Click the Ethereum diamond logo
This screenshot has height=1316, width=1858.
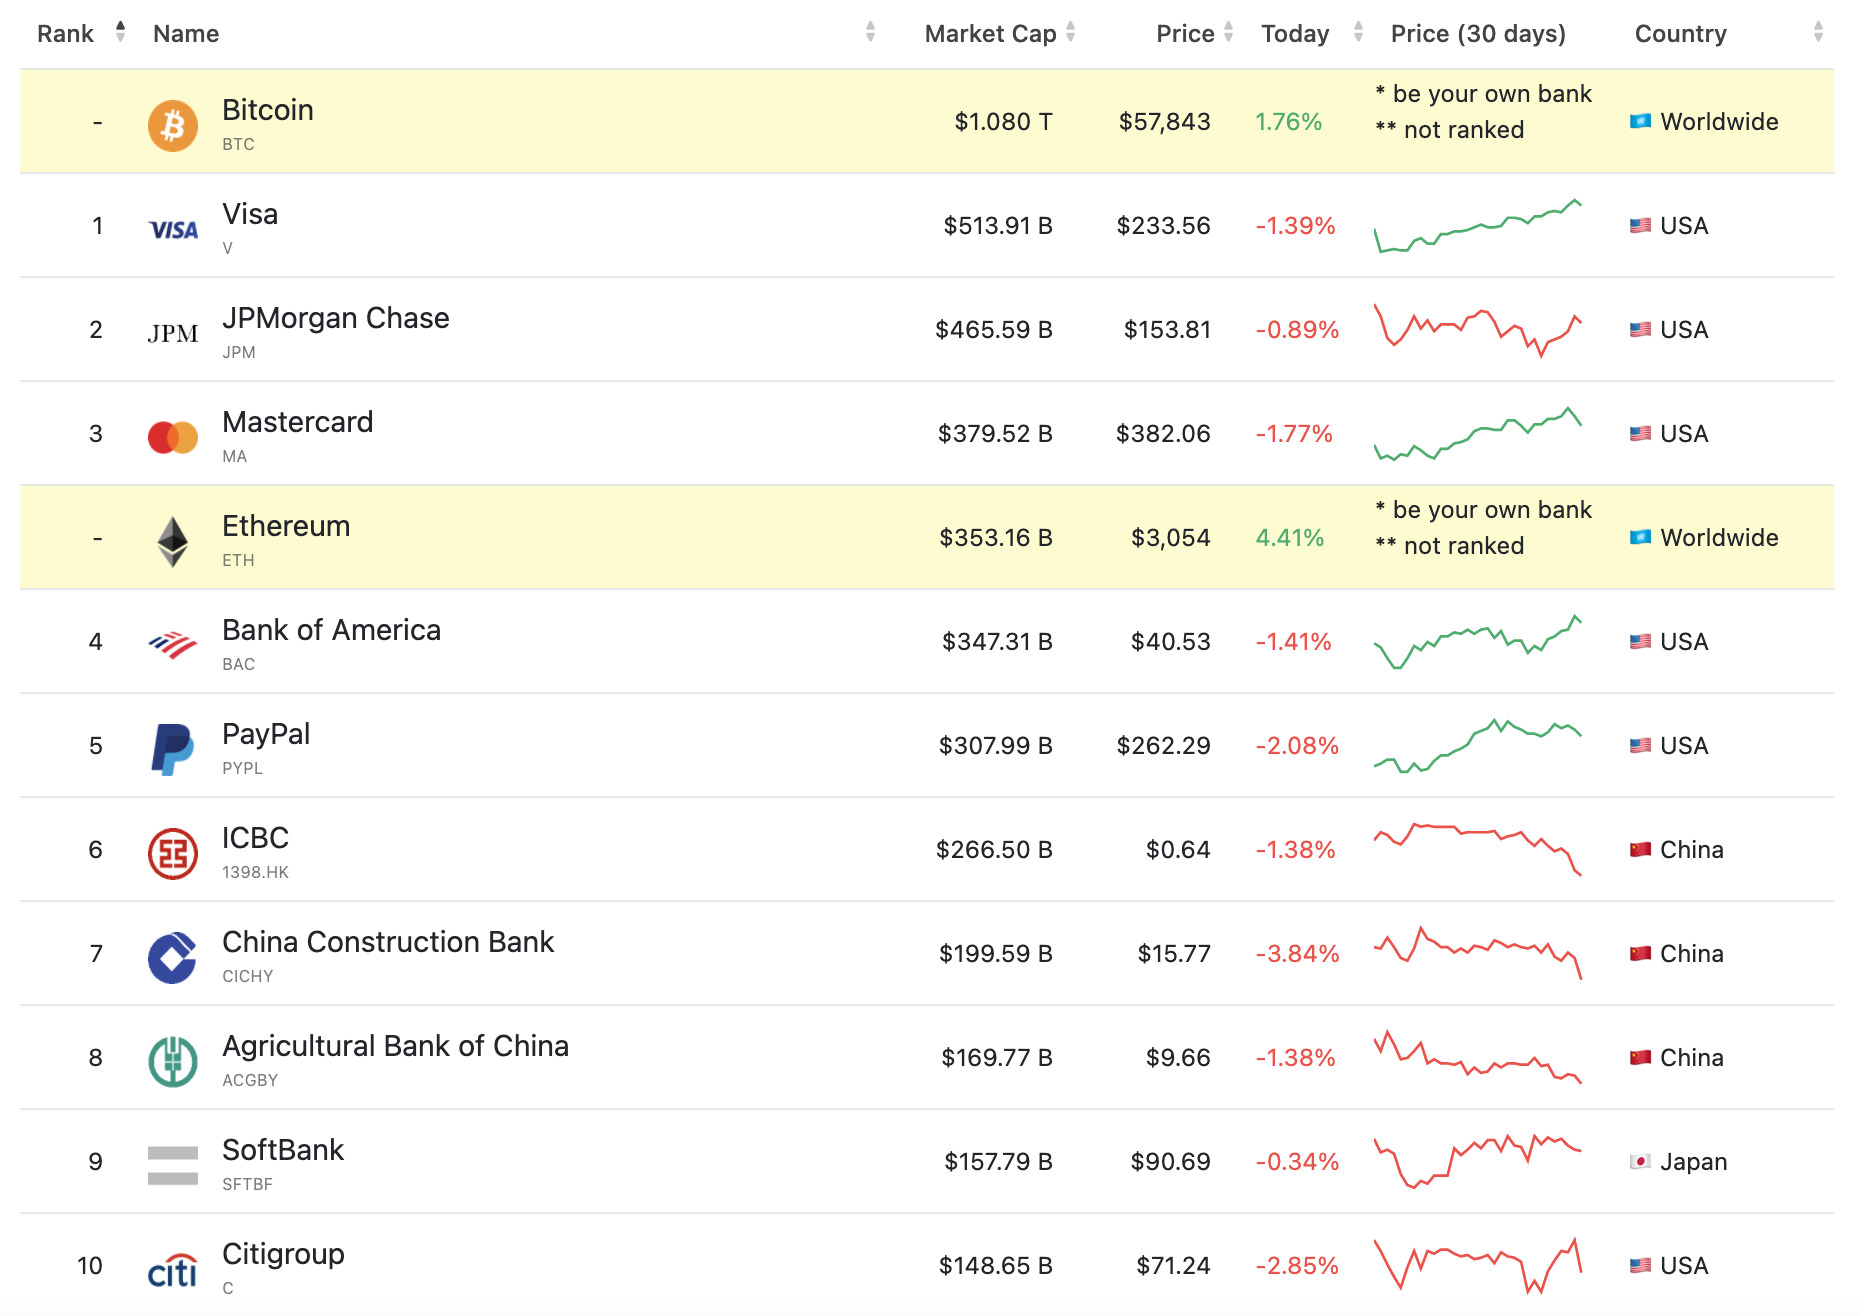(x=173, y=541)
